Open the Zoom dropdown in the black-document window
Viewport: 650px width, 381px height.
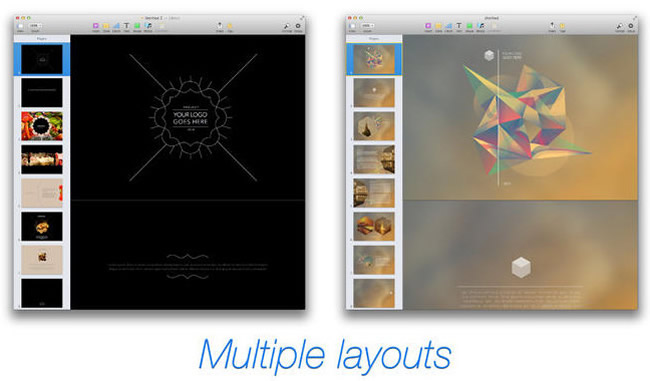pos(35,26)
